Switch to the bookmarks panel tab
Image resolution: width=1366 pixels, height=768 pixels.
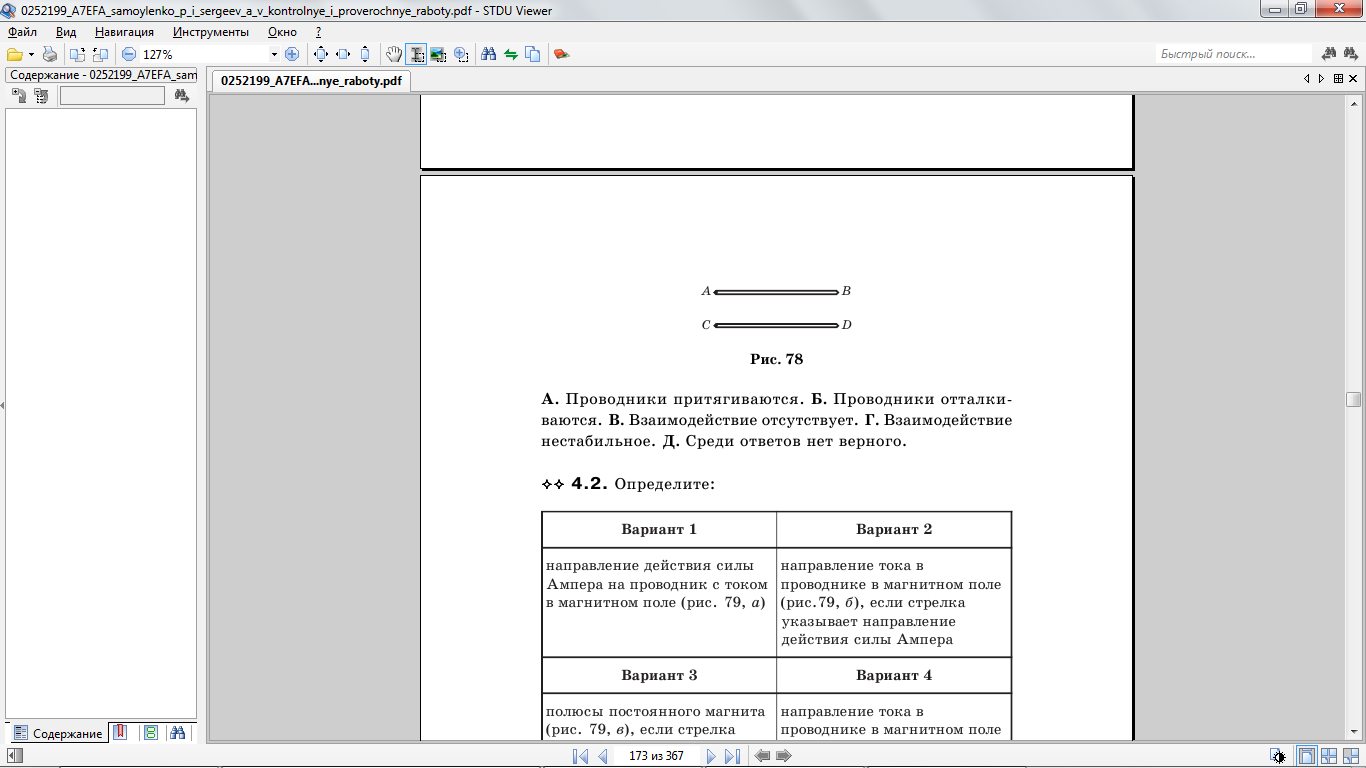(120, 733)
